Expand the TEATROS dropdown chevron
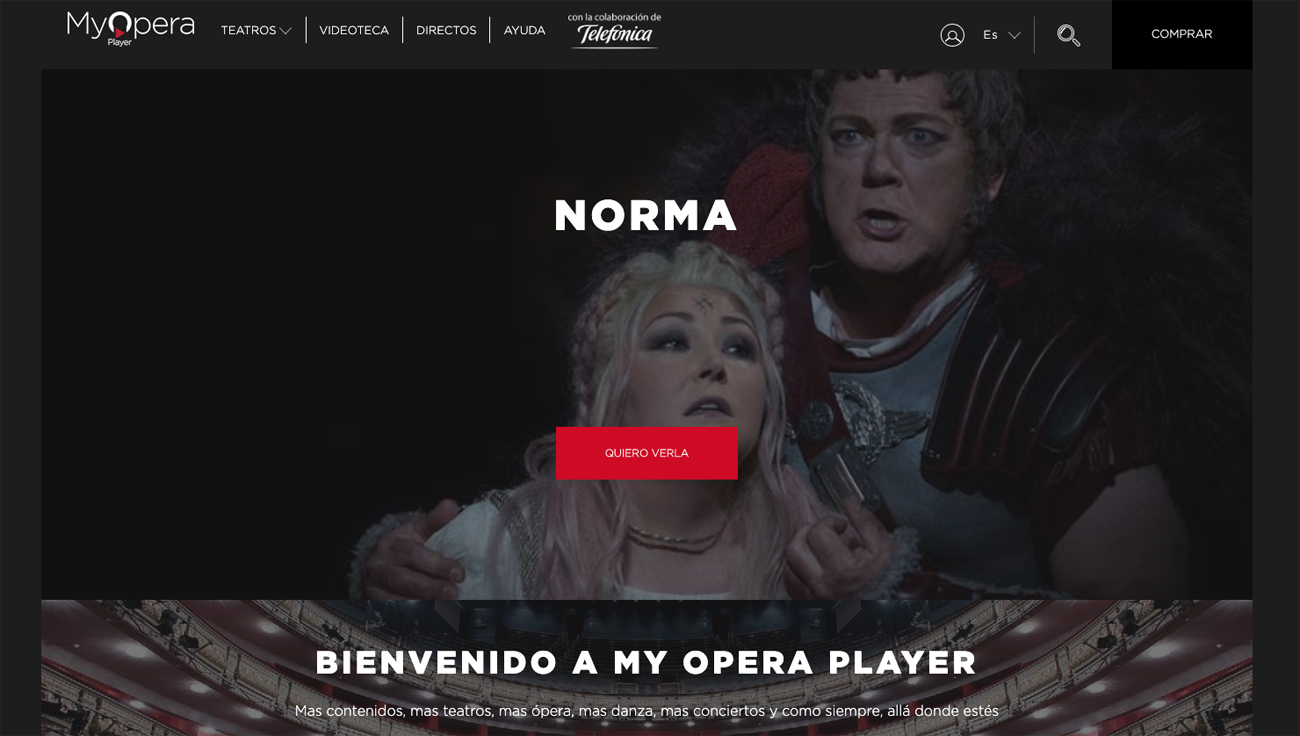 pyautogui.click(x=286, y=31)
